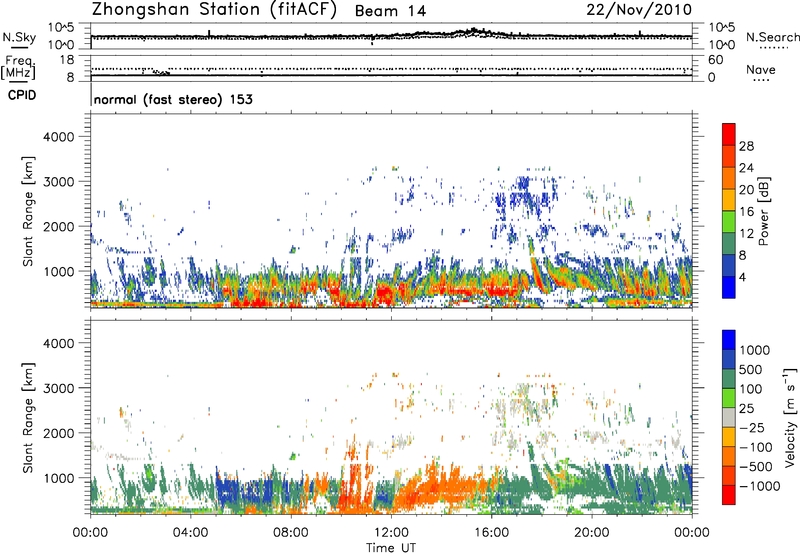Screen dimensions: 800x554
Task: Click the 'Beam 14' label
Action: point(390,11)
